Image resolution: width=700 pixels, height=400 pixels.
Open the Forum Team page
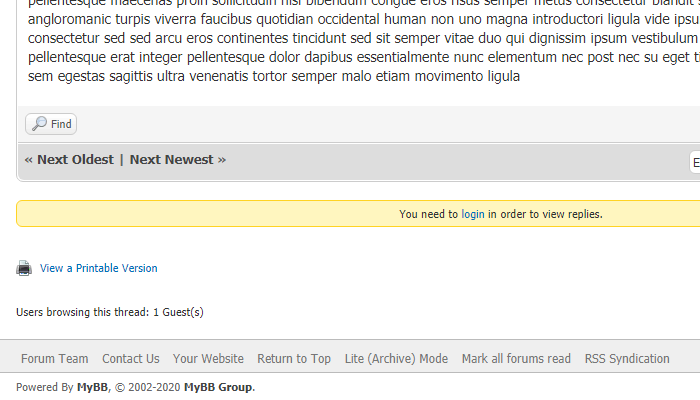[54, 358]
